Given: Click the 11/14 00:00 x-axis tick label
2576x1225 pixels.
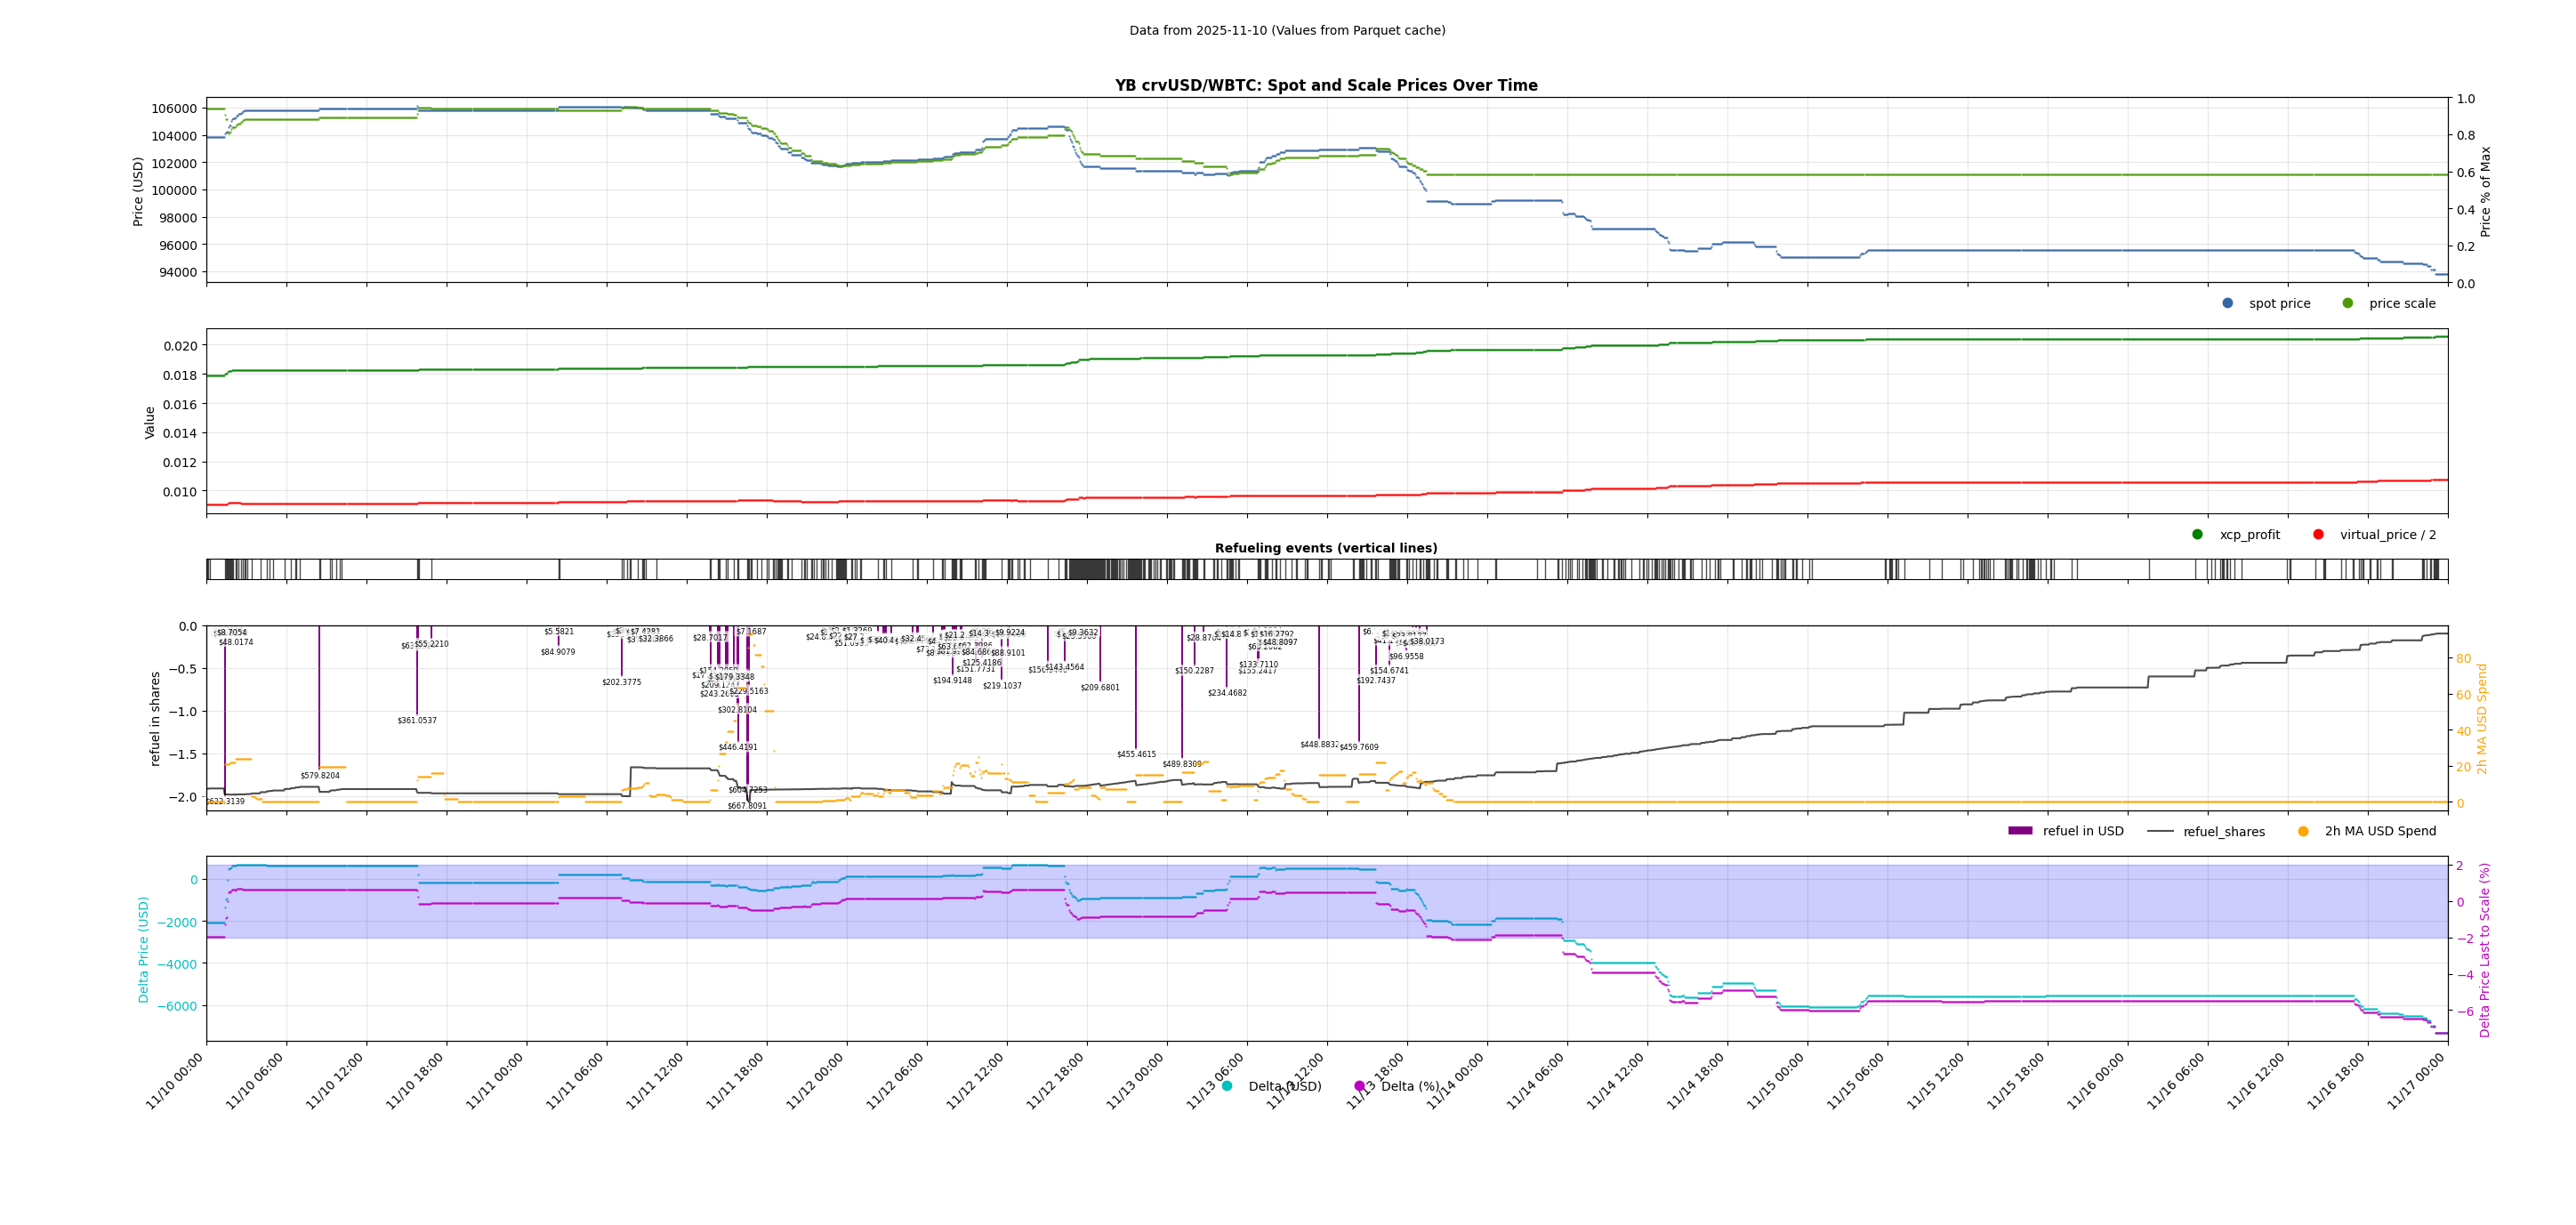Looking at the screenshot, I should pyautogui.click(x=1456, y=1080).
